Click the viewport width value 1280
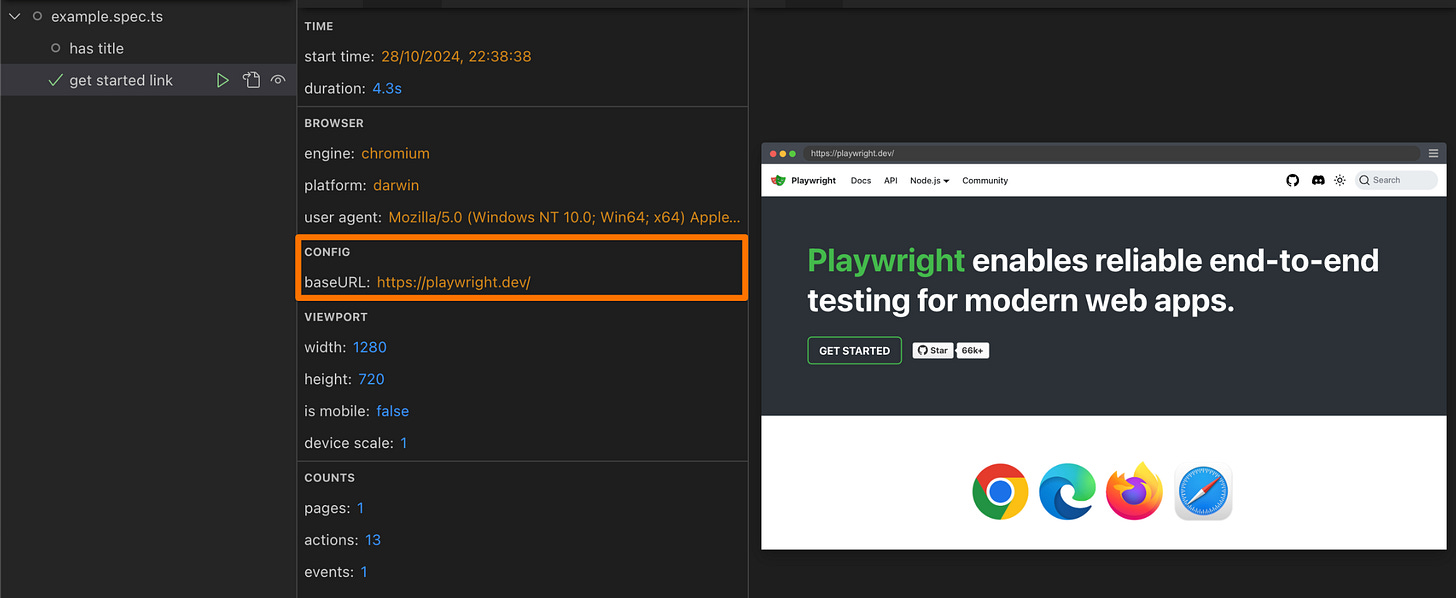The width and height of the screenshot is (1456, 598). pos(369,347)
